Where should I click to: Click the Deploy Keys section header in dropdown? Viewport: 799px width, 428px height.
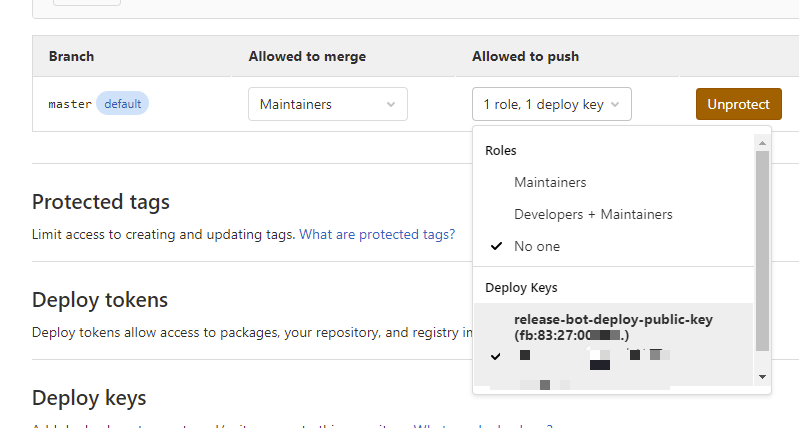(x=521, y=288)
